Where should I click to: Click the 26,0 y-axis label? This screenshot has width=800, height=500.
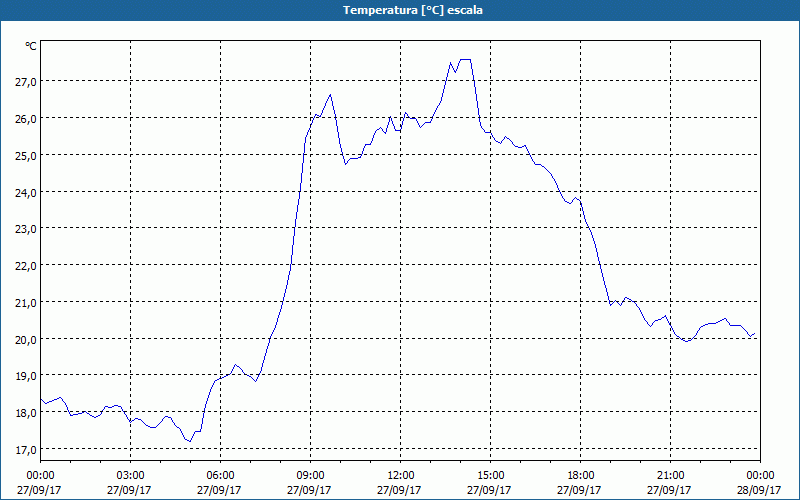pos(26,118)
